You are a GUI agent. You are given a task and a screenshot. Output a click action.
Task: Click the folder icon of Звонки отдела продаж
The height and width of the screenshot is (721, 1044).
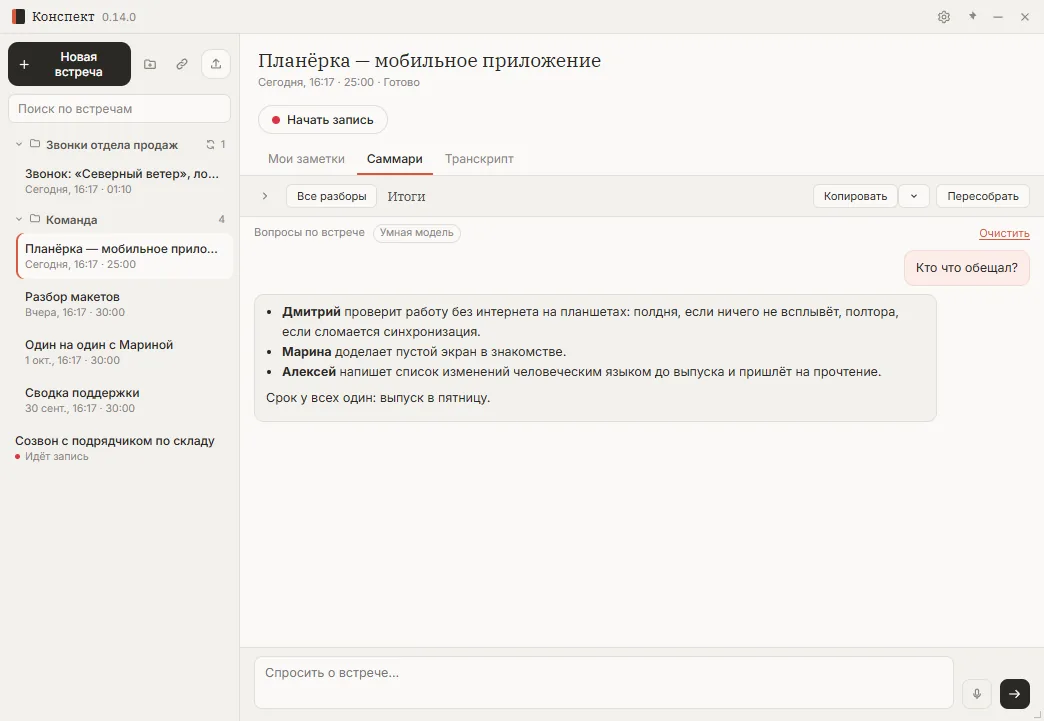click(x=35, y=144)
